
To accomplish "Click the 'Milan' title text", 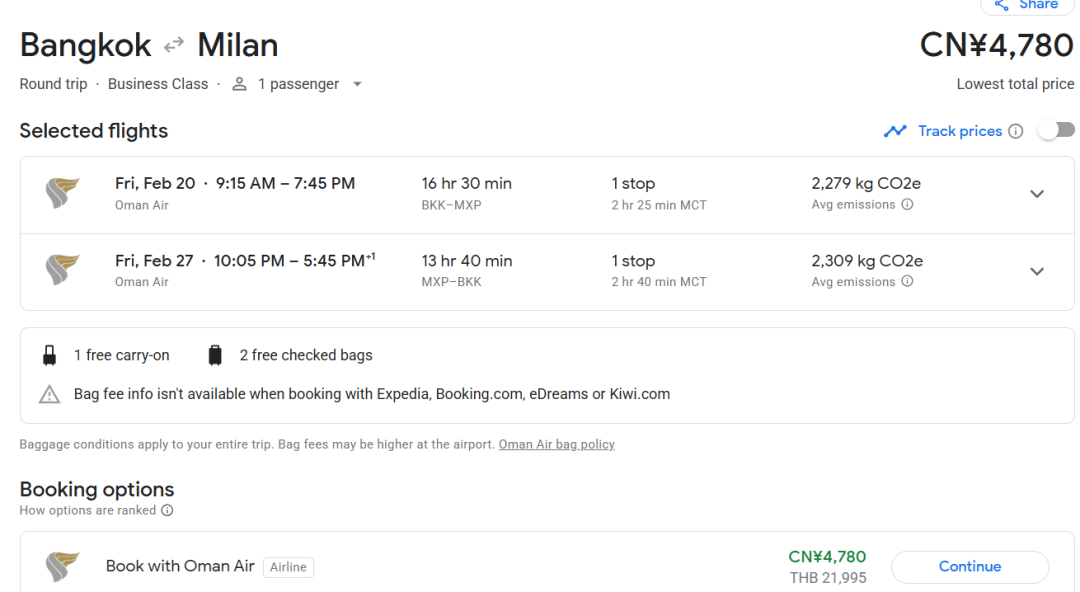I will (x=238, y=45).
